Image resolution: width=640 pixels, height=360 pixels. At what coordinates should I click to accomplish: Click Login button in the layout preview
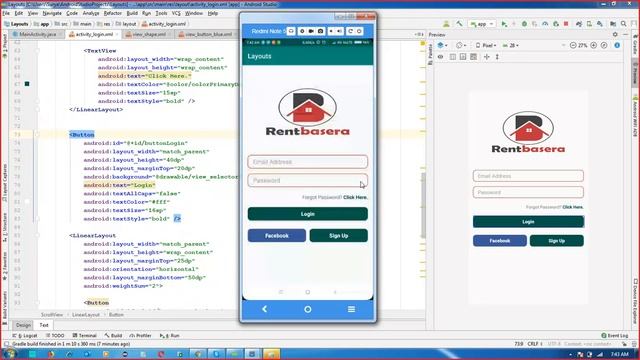[x=528, y=222]
